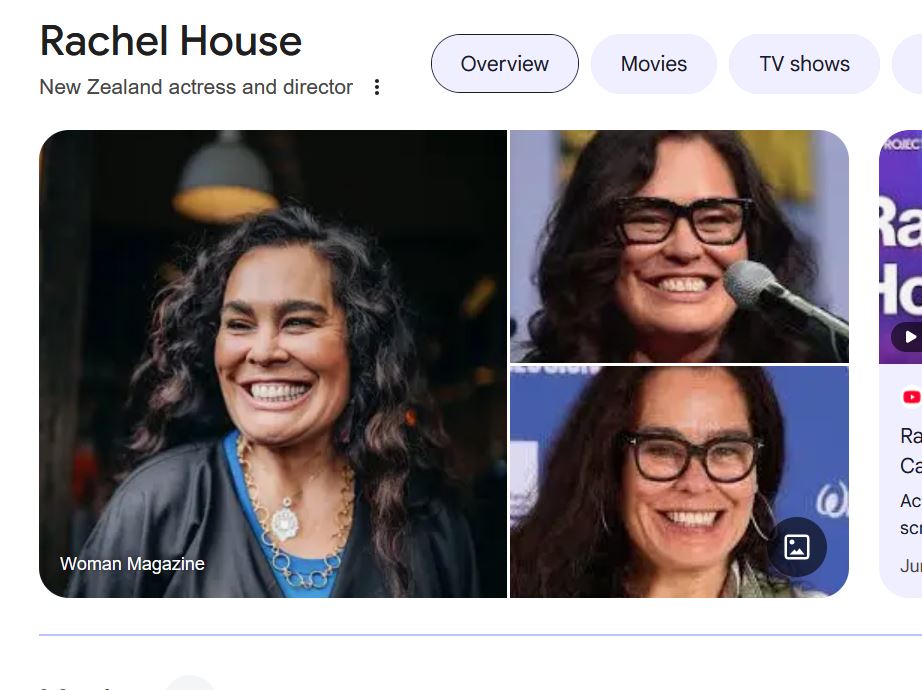The height and width of the screenshot is (690, 922).
Task: Click the Woman Magazine source label
Action: coord(132,564)
